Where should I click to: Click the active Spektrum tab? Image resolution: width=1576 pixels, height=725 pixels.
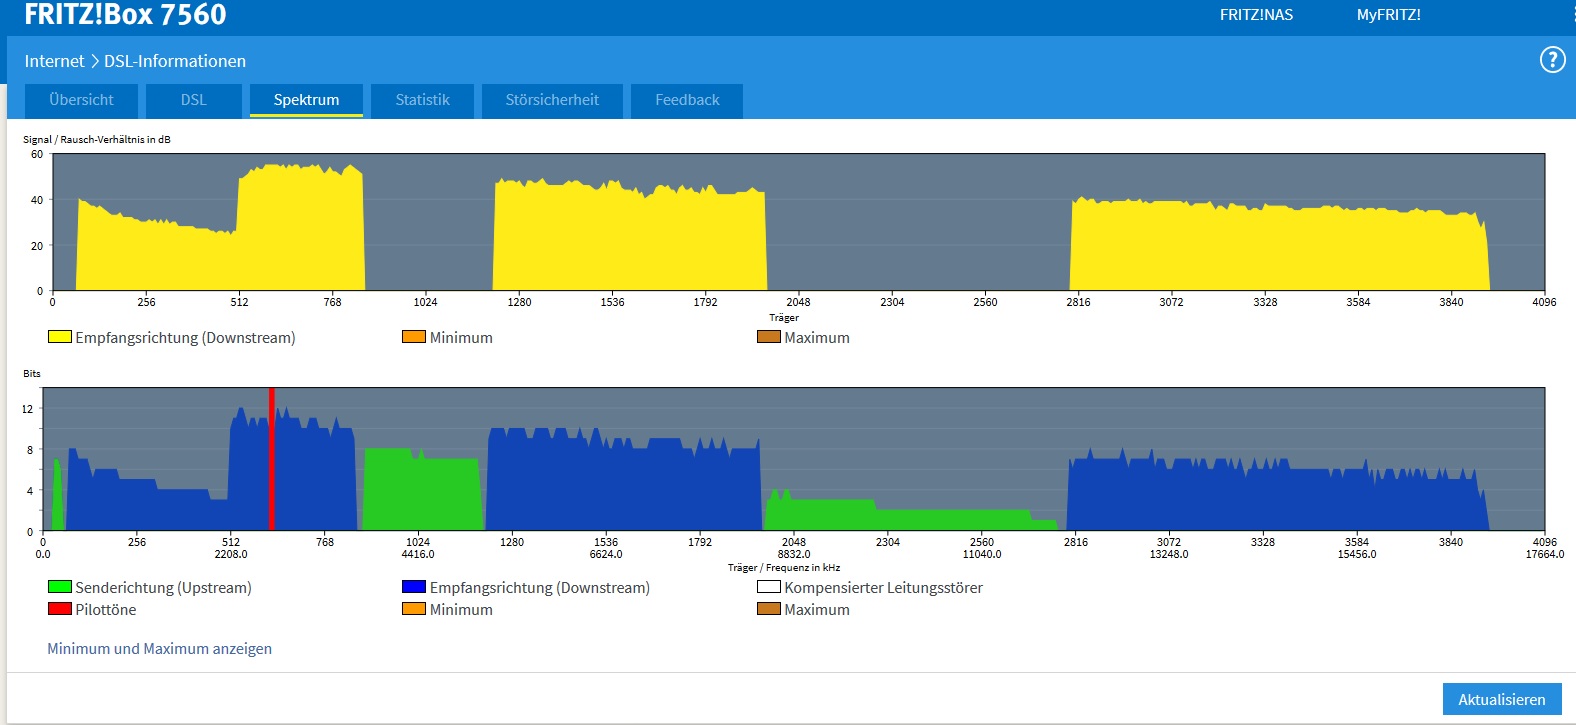coord(306,100)
